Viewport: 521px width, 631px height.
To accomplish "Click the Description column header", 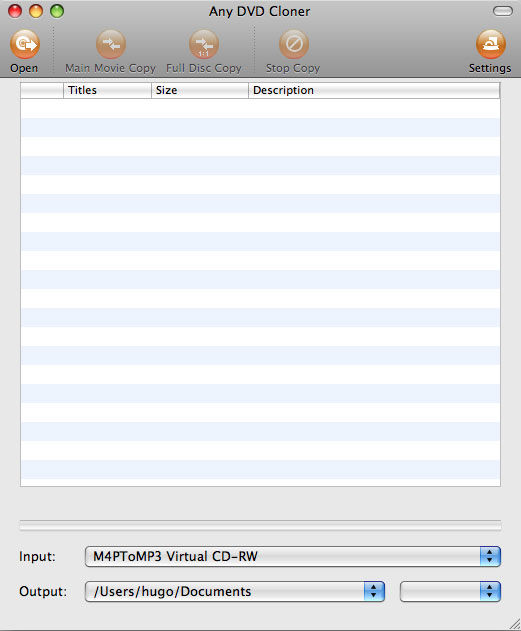I will coord(374,90).
